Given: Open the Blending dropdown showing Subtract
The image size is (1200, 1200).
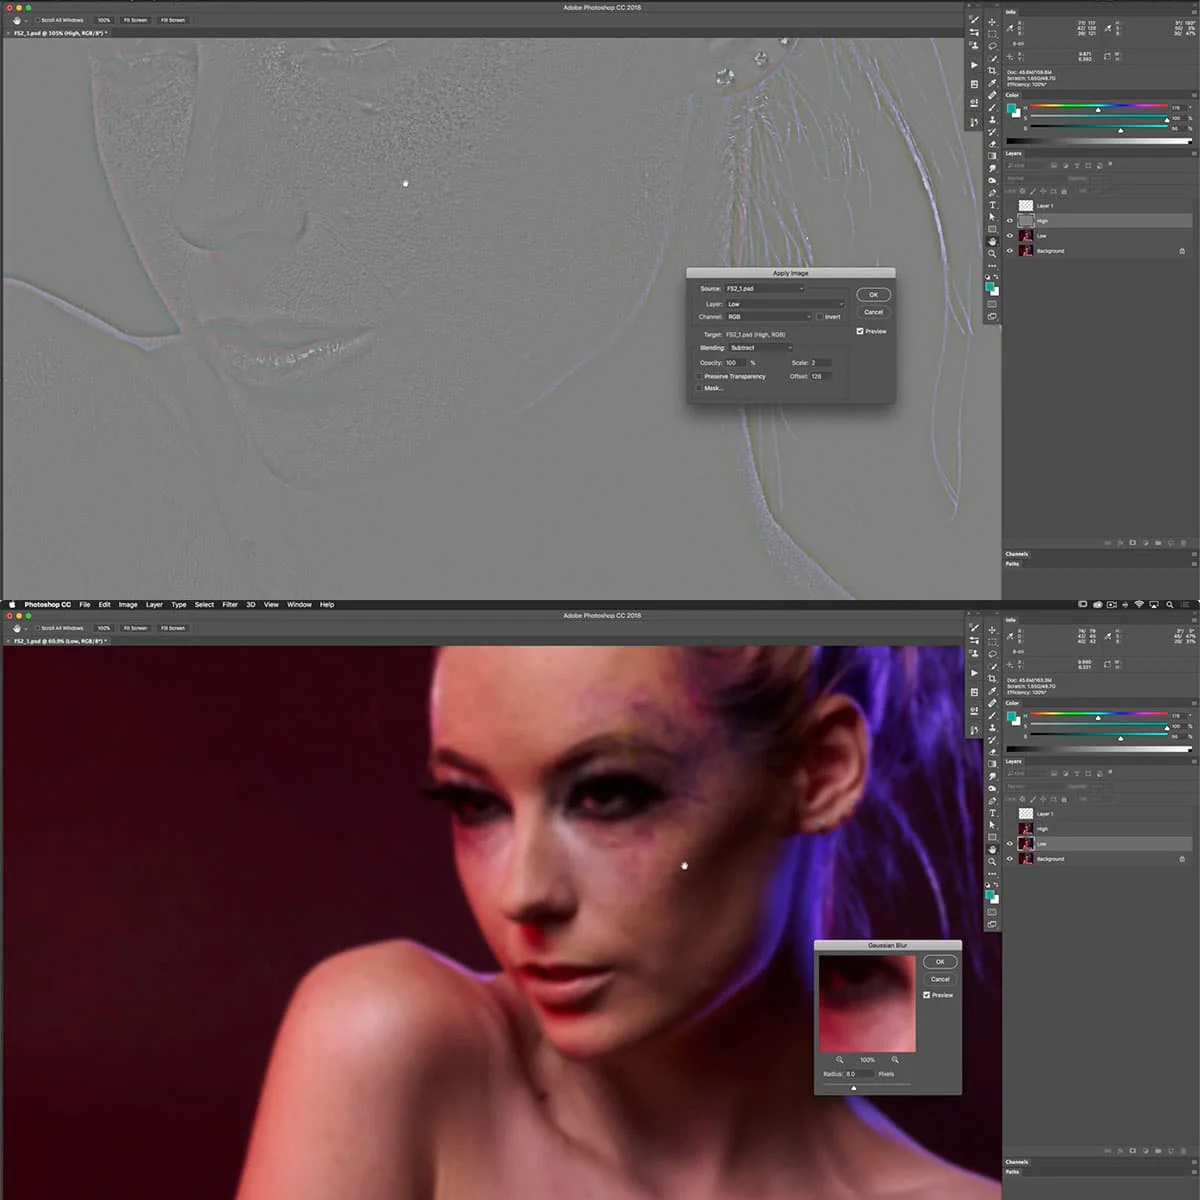Looking at the screenshot, I should point(760,348).
